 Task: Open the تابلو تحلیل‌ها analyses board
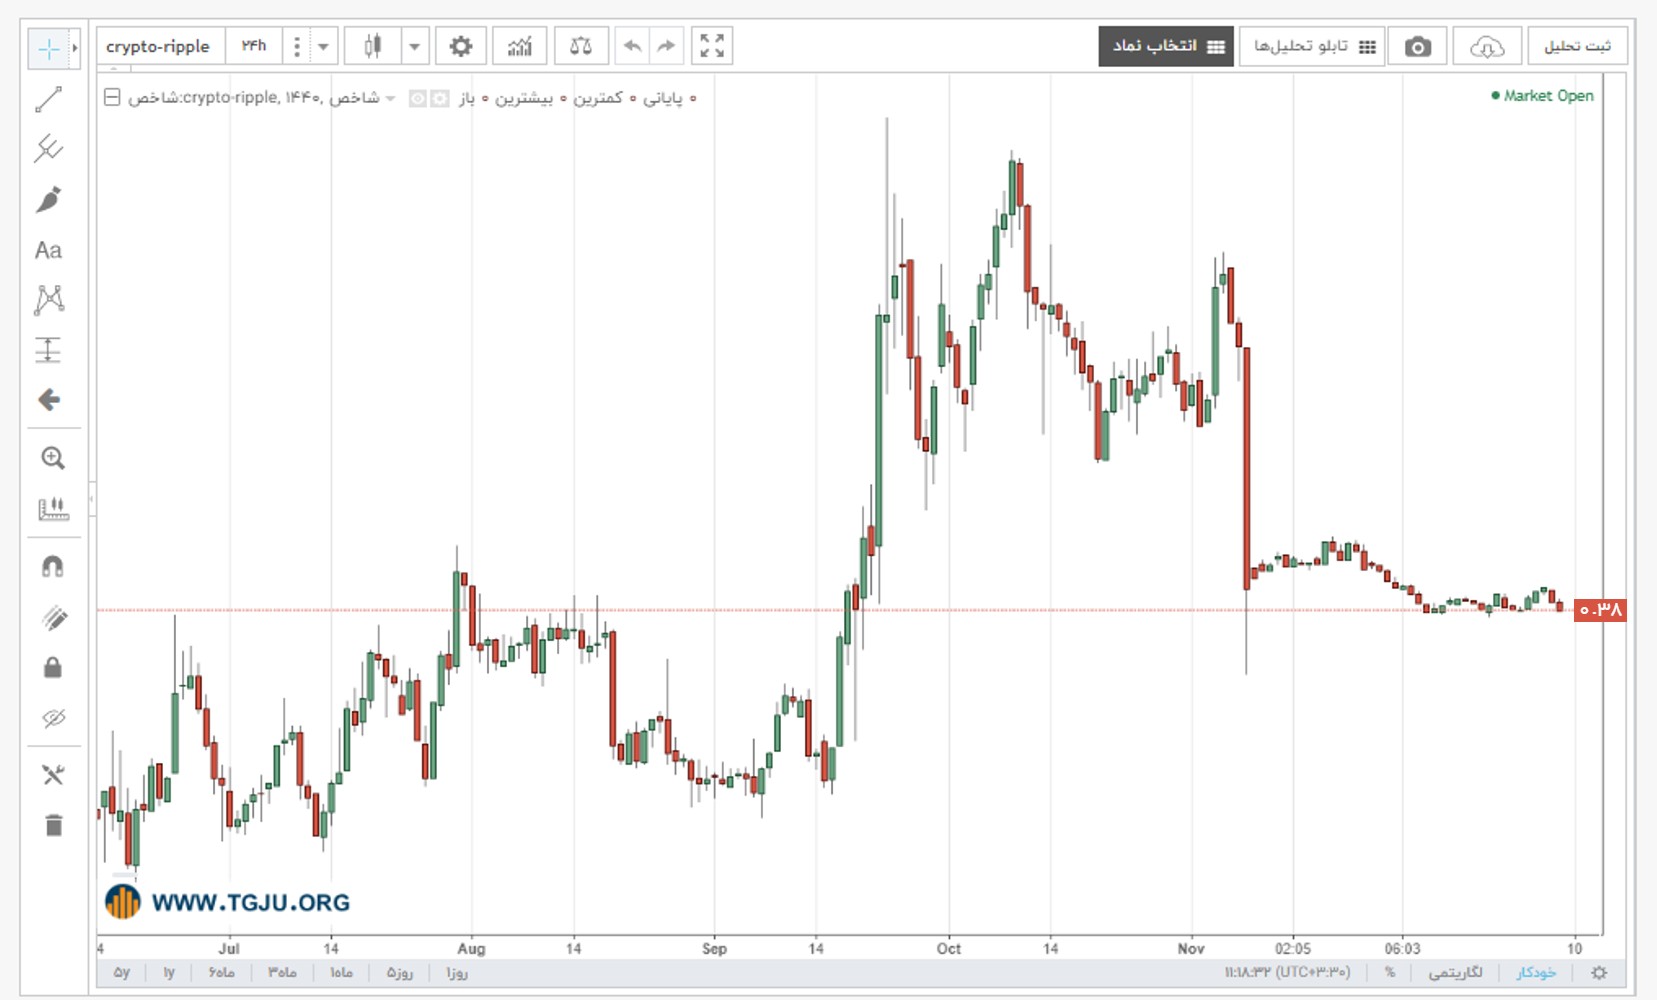[x=1312, y=46]
